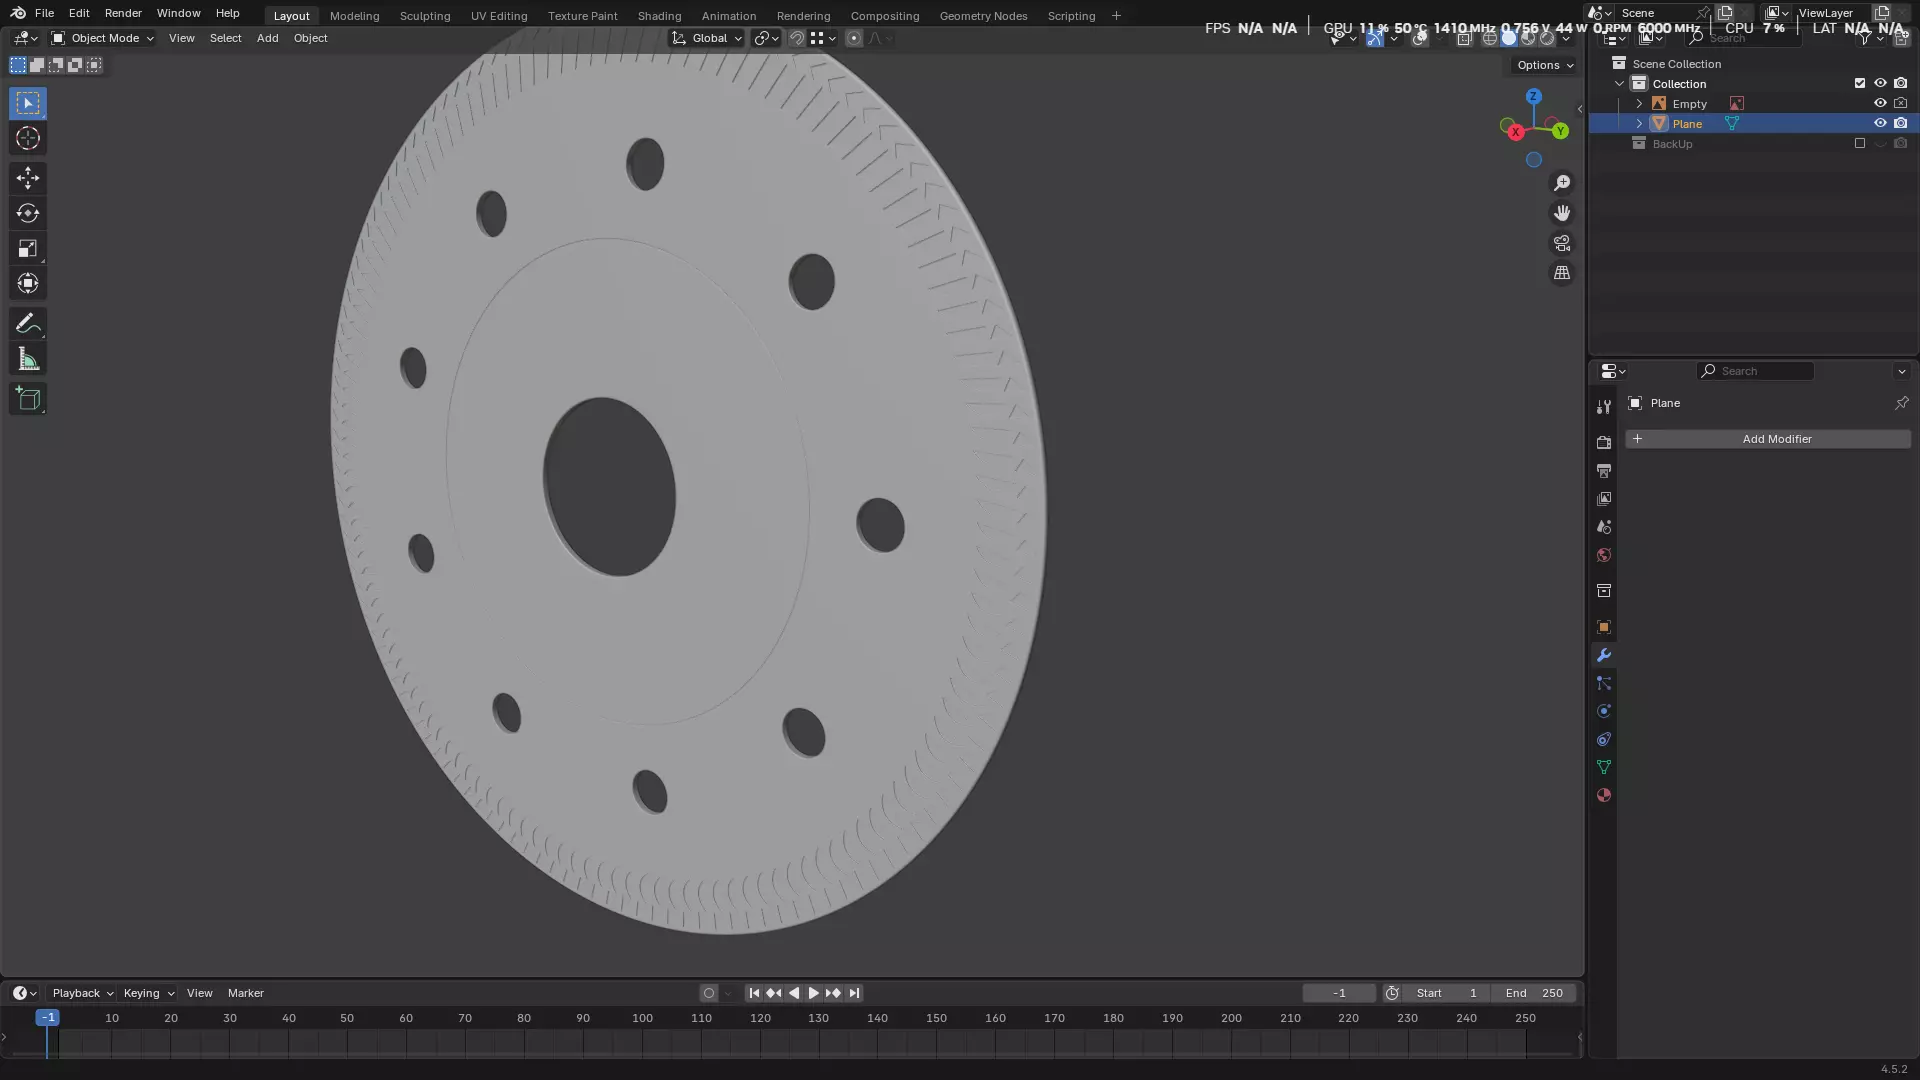Open the viewport Options dropdown
The height and width of the screenshot is (1080, 1920).
tap(1544, 65)
